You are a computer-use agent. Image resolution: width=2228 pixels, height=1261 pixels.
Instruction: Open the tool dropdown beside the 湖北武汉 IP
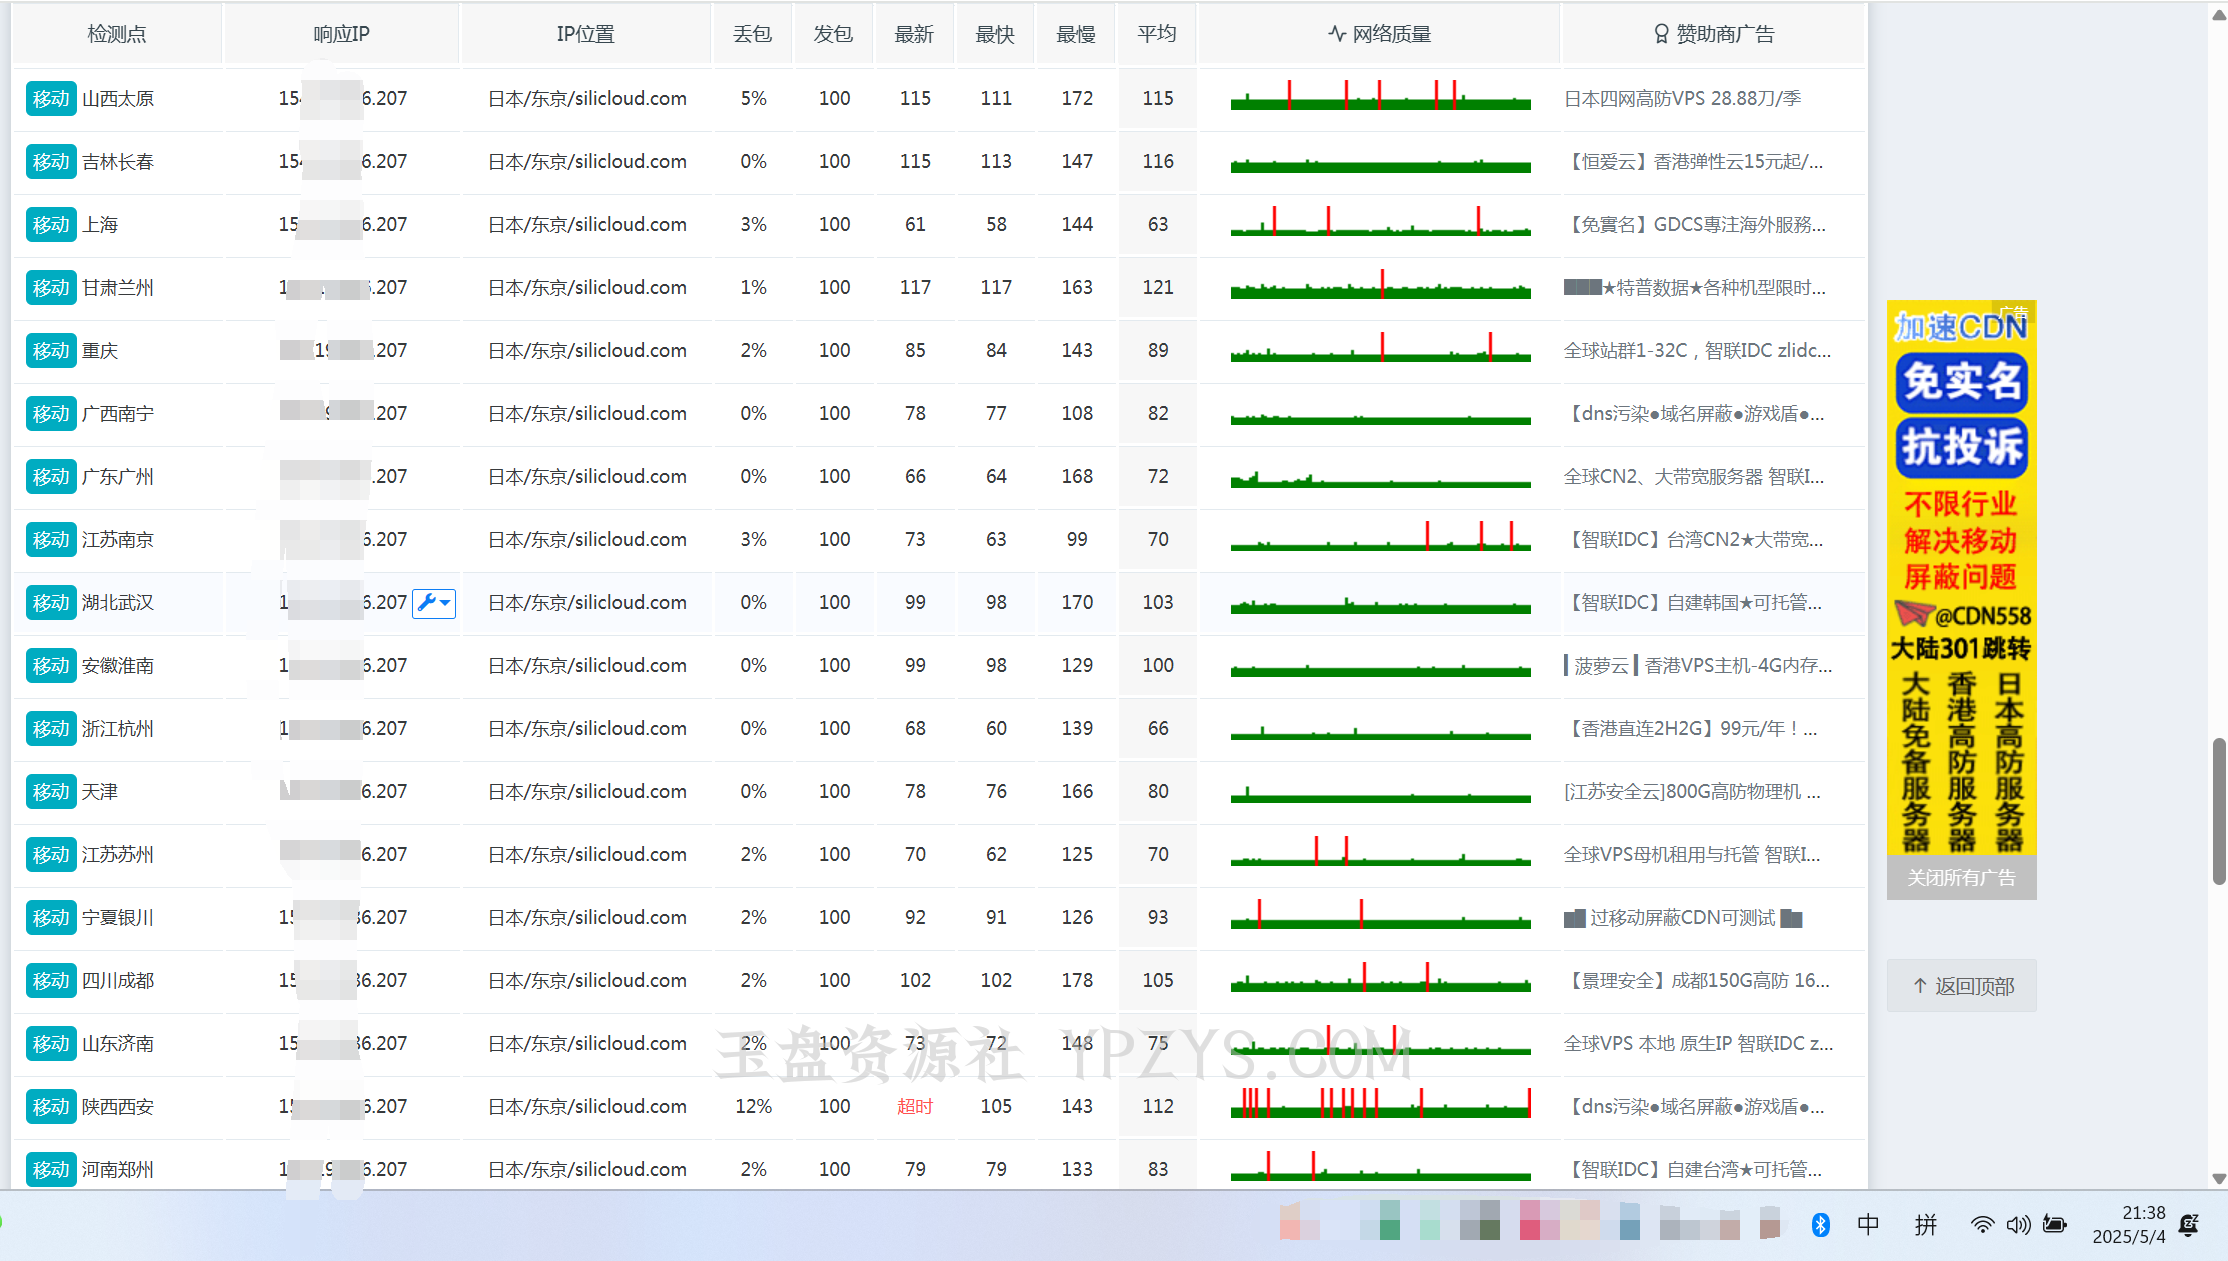pos(434,603)
